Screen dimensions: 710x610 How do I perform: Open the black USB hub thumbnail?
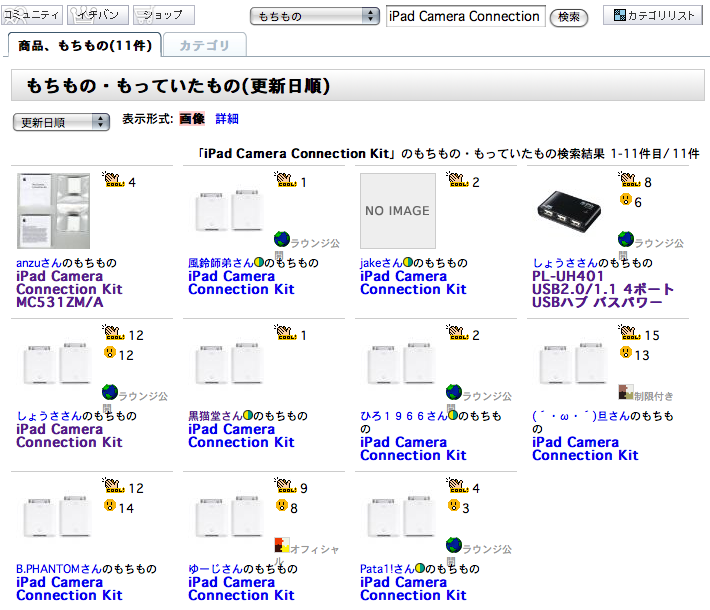click(x=569, y=211)
